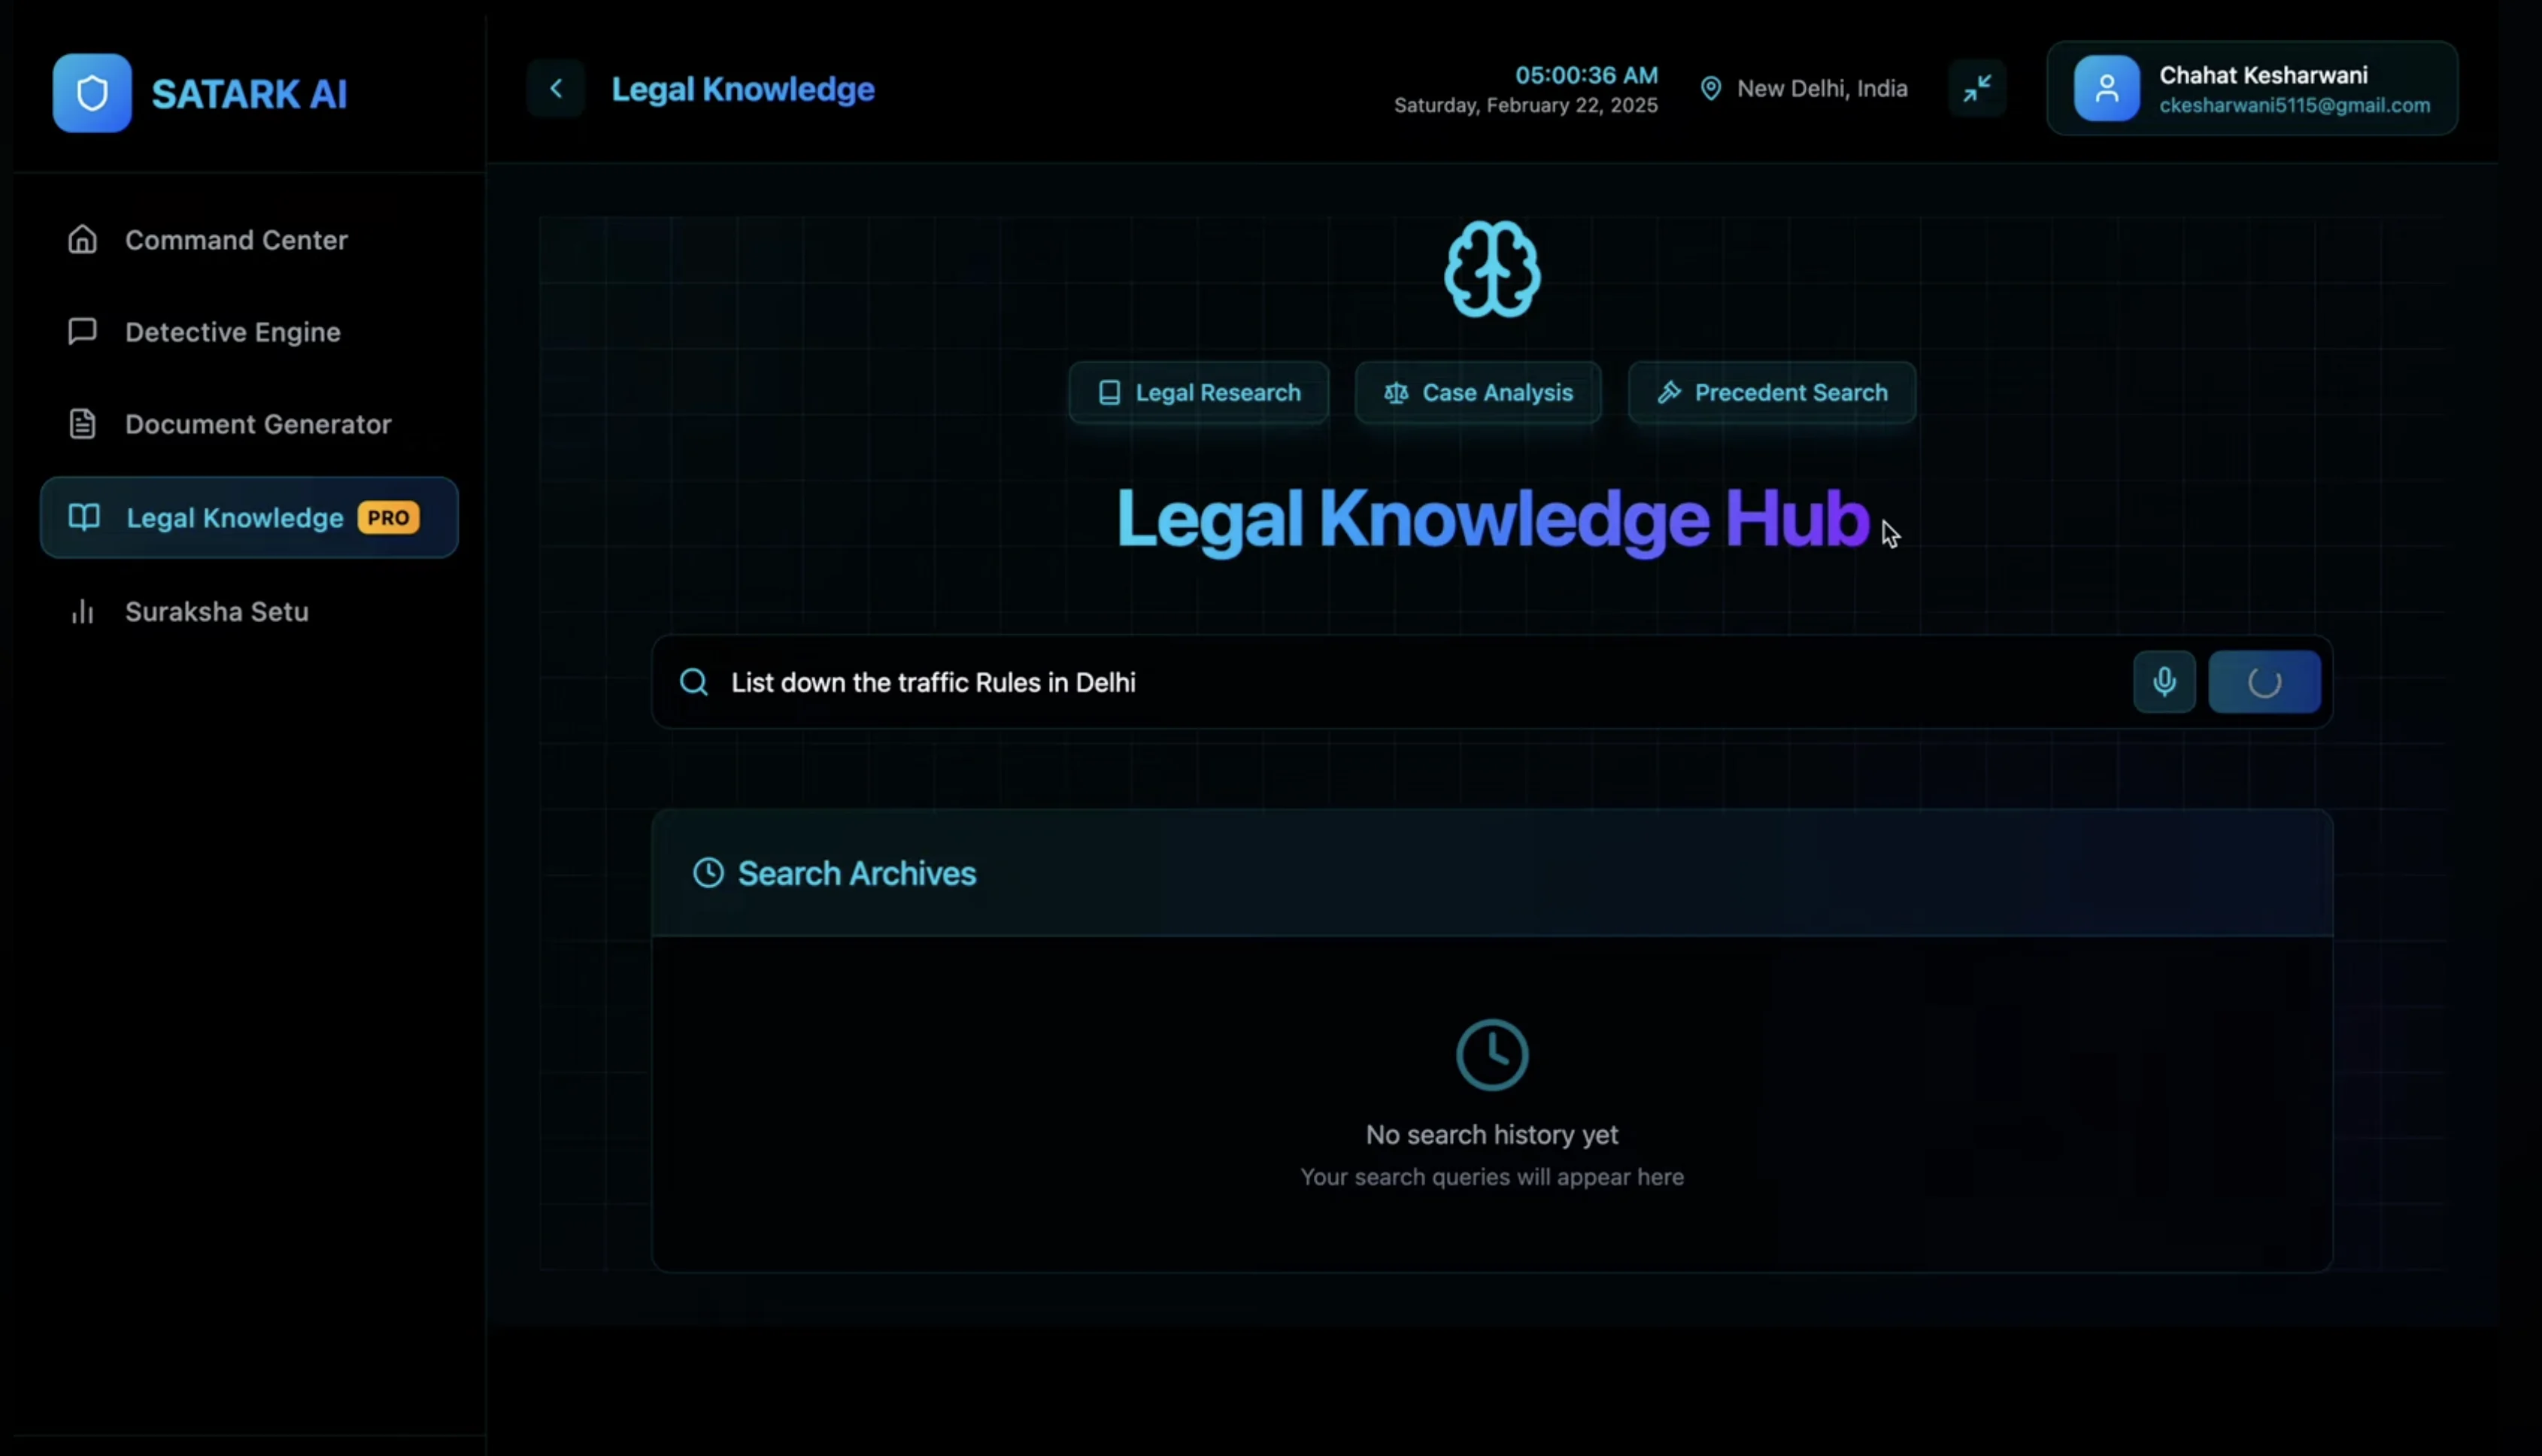Click the user avatar icon
This screenshot has height=1456, width=2542.
coord(2106,89)
